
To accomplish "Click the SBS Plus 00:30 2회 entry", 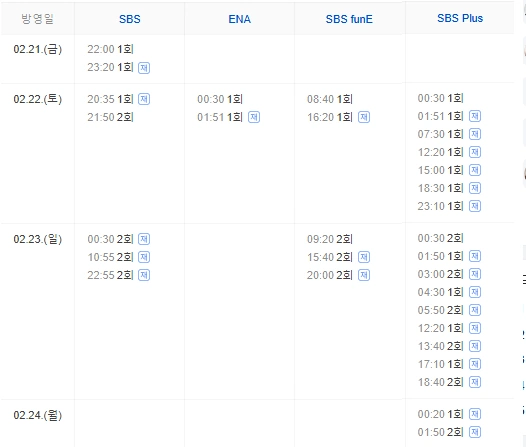I will point(440,238).
